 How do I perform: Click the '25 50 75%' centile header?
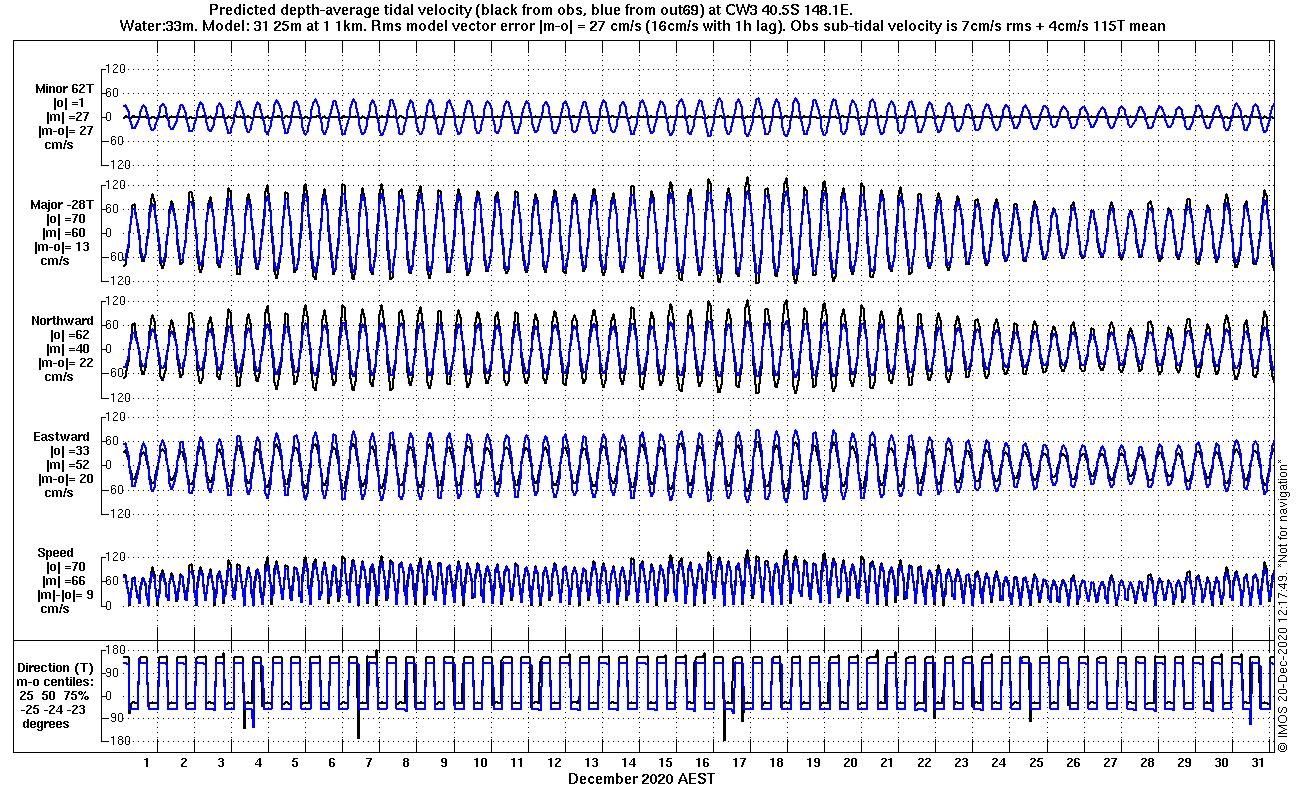click(55, 696)
